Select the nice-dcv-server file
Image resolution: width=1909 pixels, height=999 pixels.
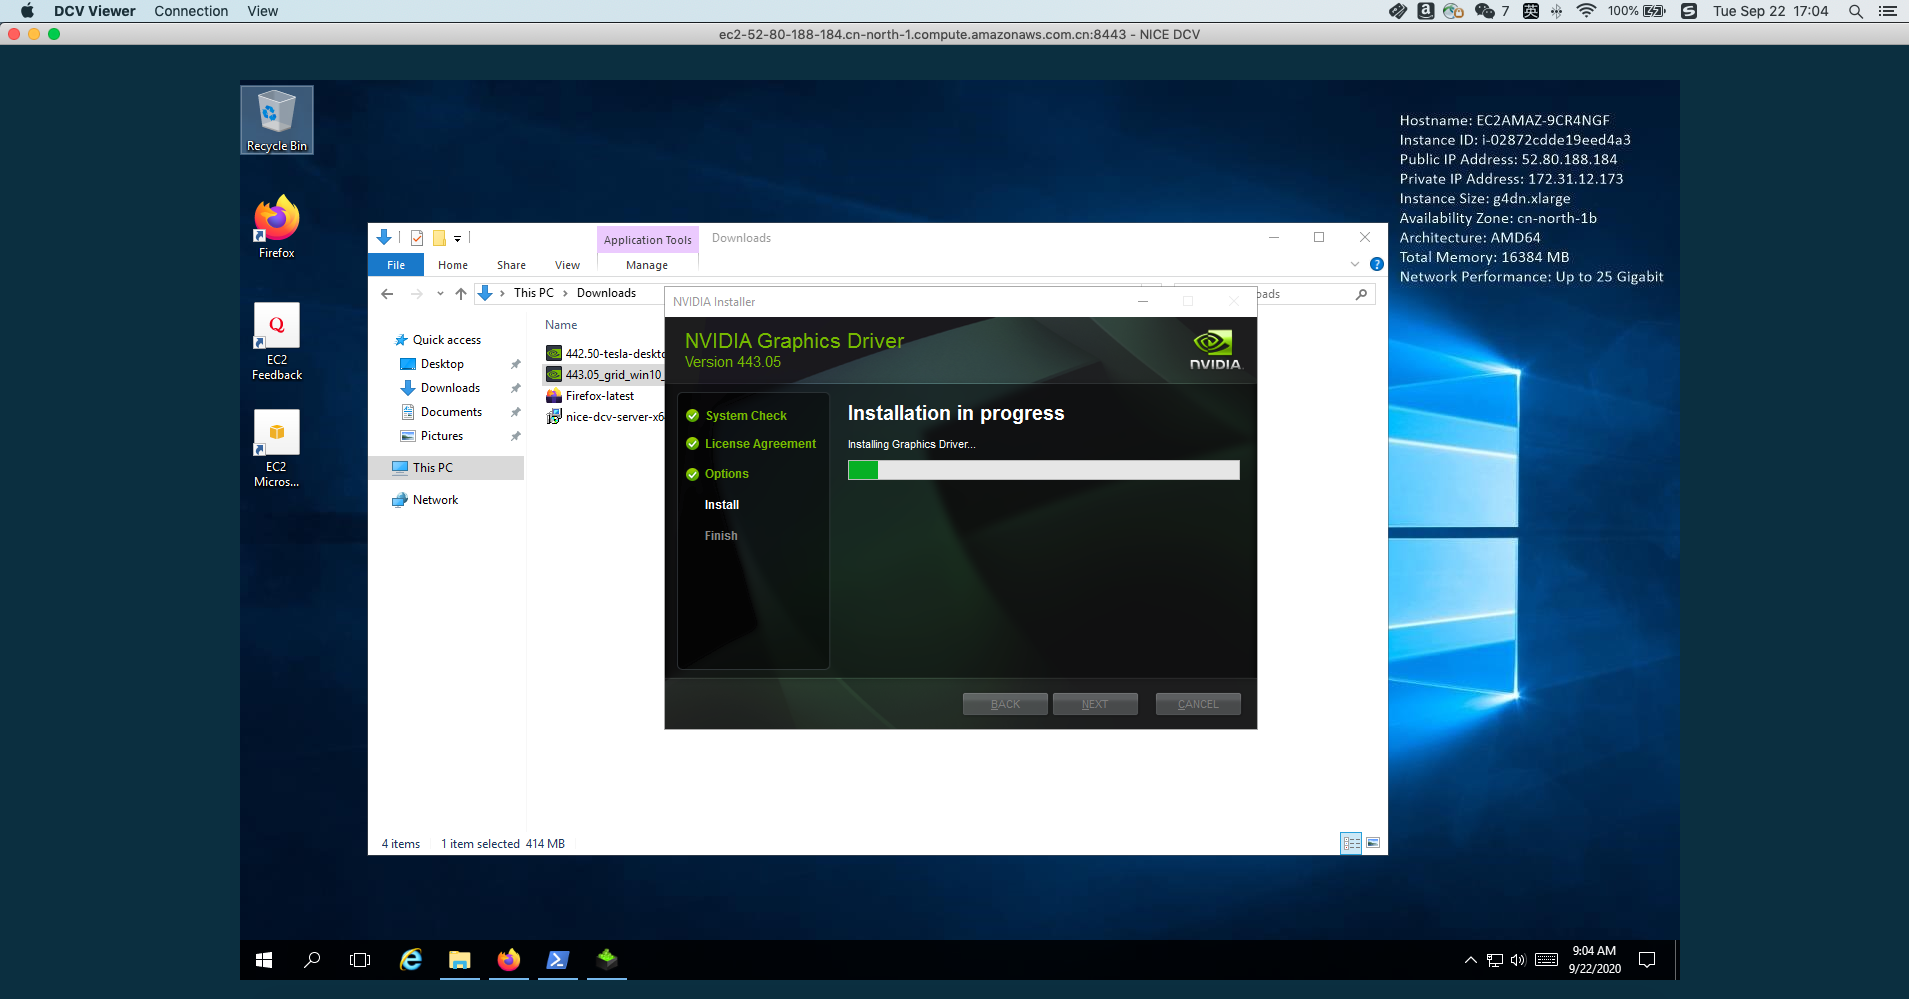[x=605, y=417]
